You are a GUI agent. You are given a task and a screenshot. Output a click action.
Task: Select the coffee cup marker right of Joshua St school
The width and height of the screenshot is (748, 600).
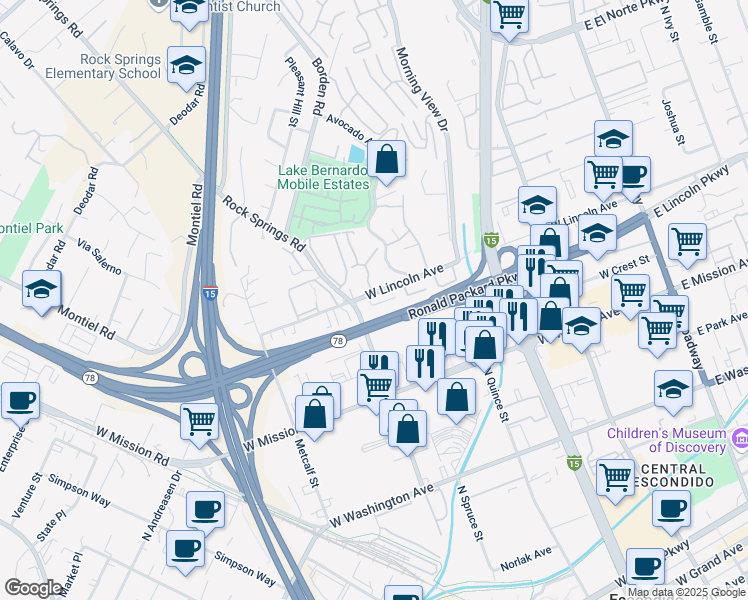(637, 176)
